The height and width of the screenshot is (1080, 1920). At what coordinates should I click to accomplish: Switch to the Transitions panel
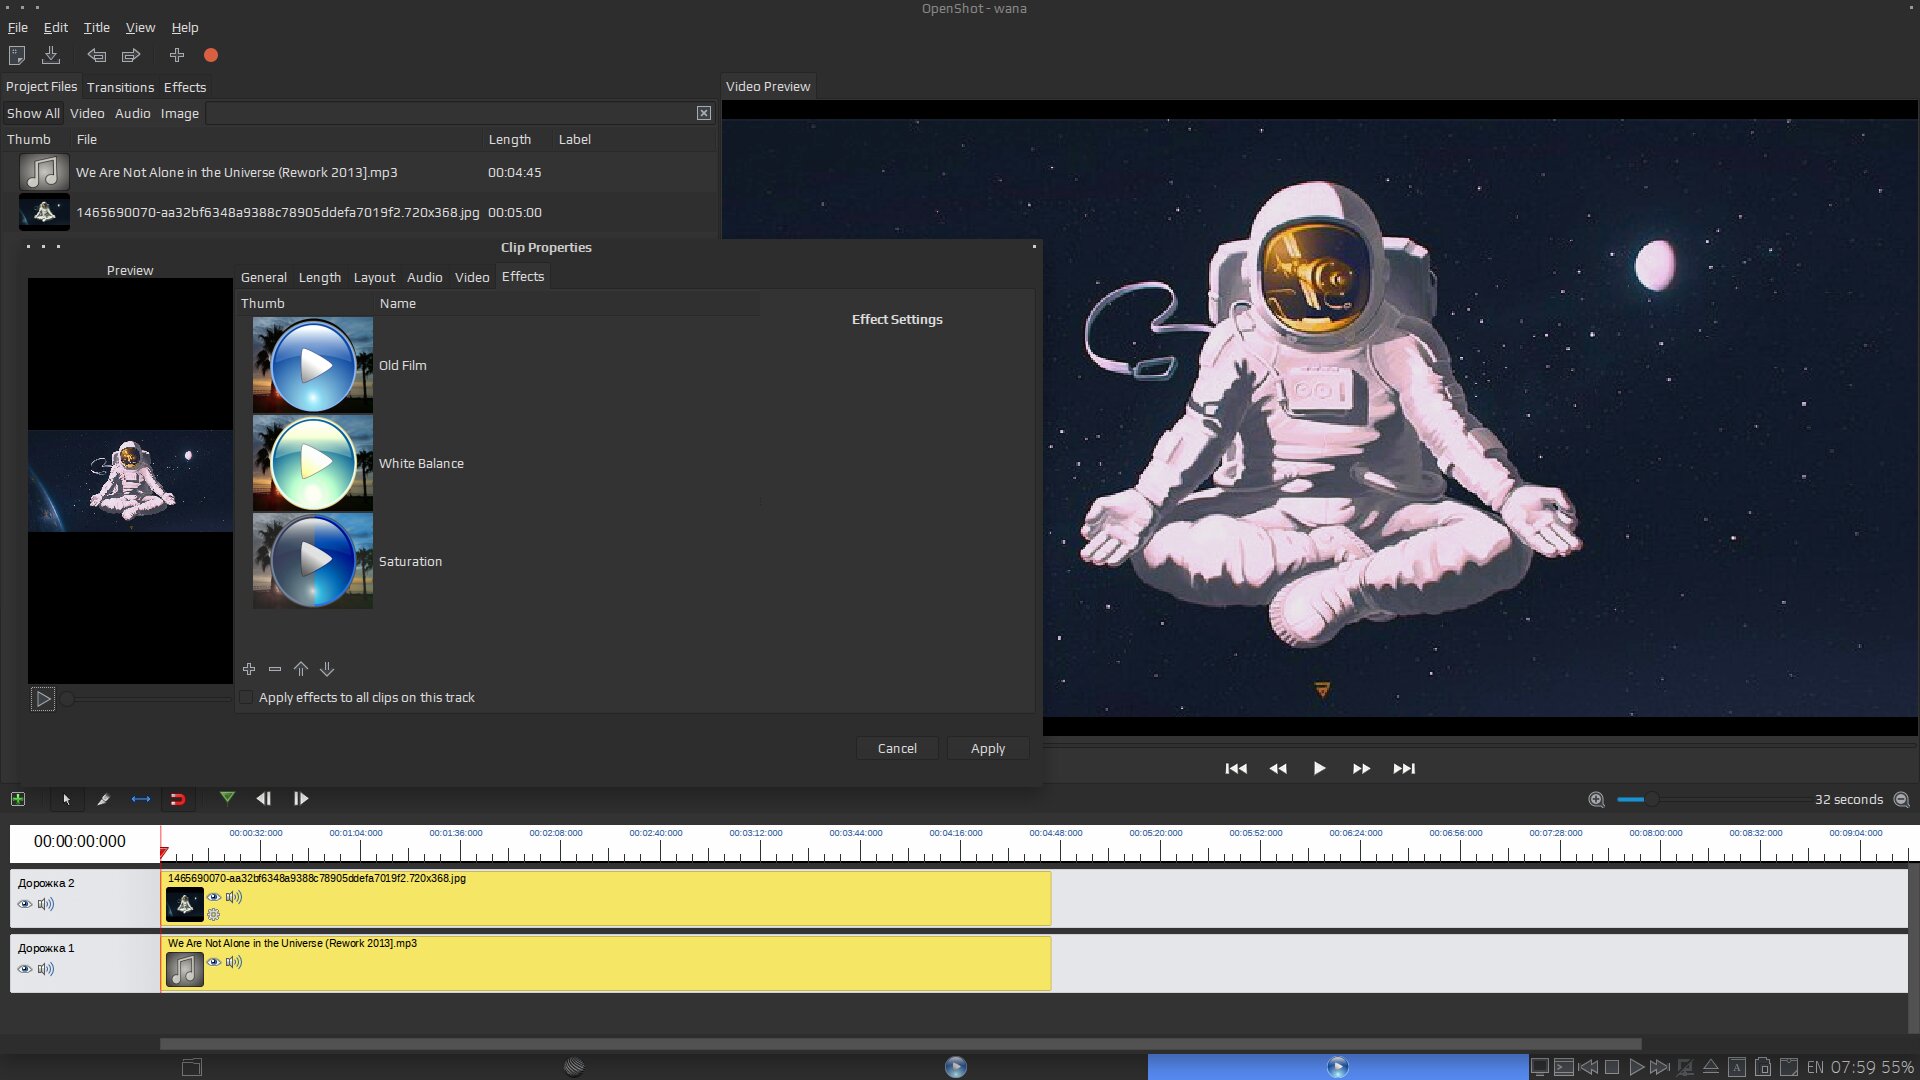(120, 87)
